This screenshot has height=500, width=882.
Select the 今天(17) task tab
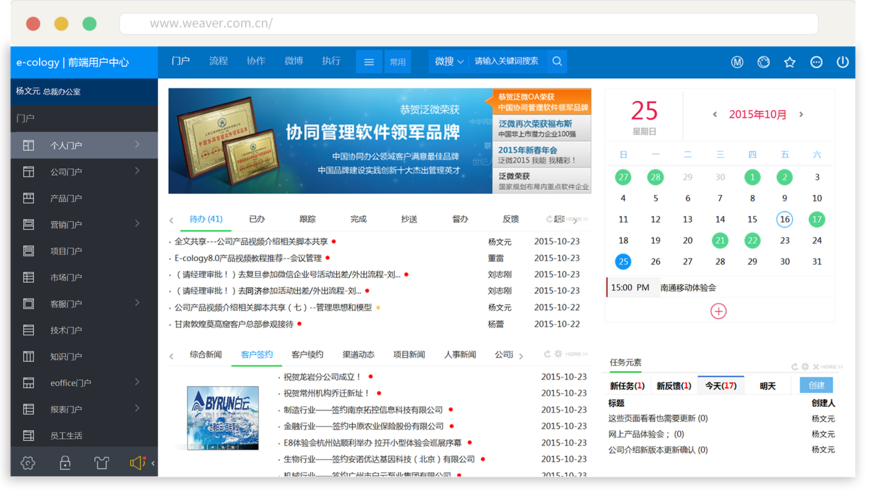(x=721, y=386)
